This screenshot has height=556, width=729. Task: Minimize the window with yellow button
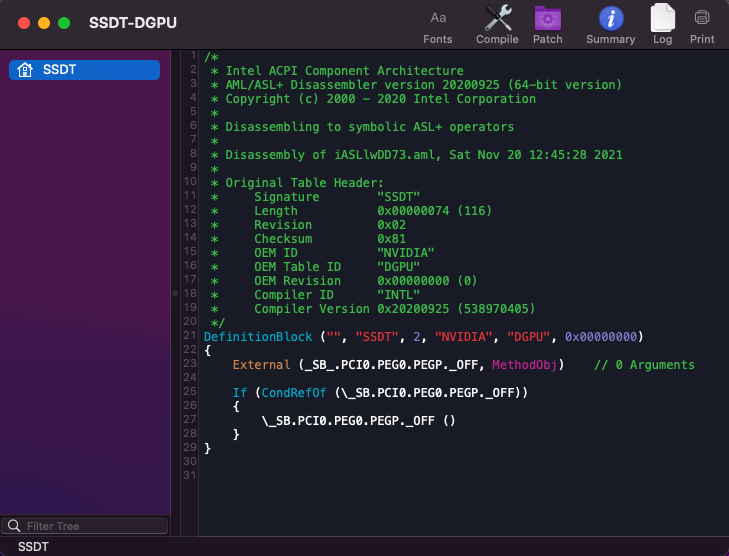pos(44,22)
